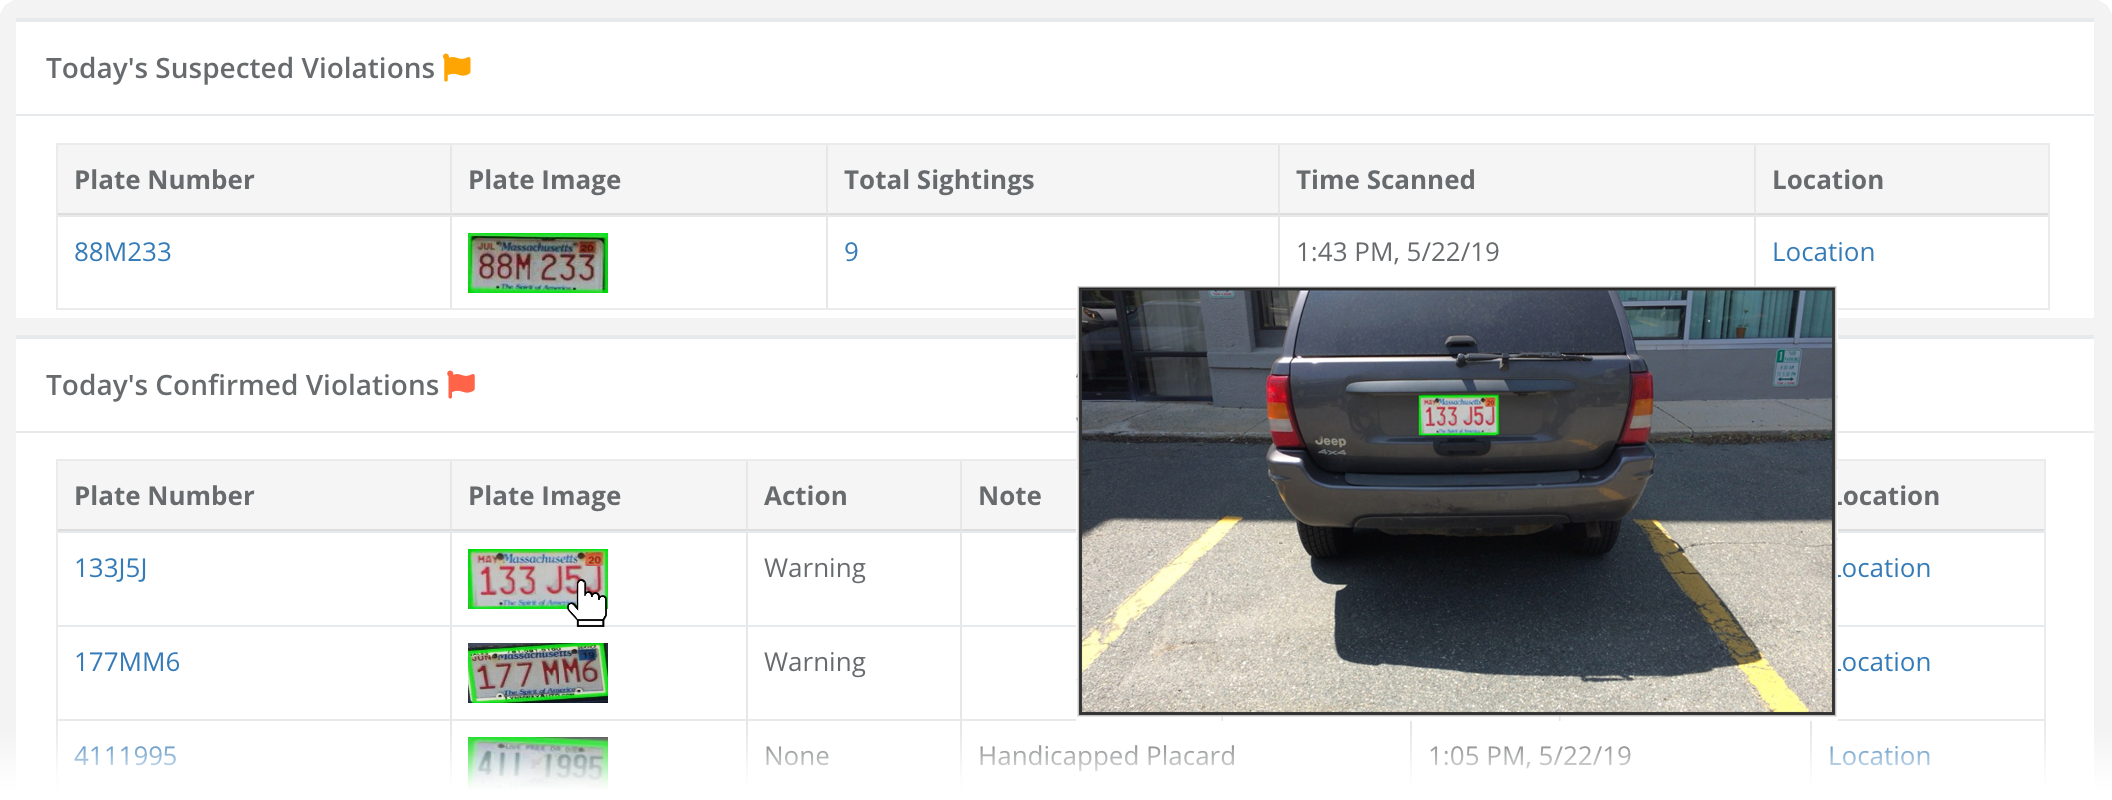
Task: Click the Handicapped Placard note cell
Action: point(1106,756)
